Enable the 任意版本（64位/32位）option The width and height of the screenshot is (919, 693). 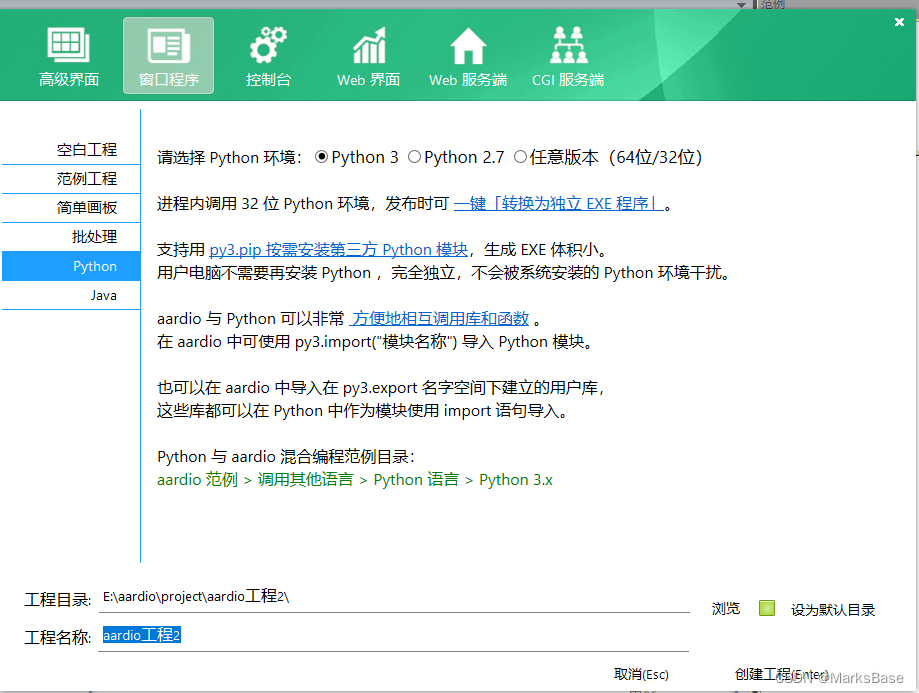point(519,156)
